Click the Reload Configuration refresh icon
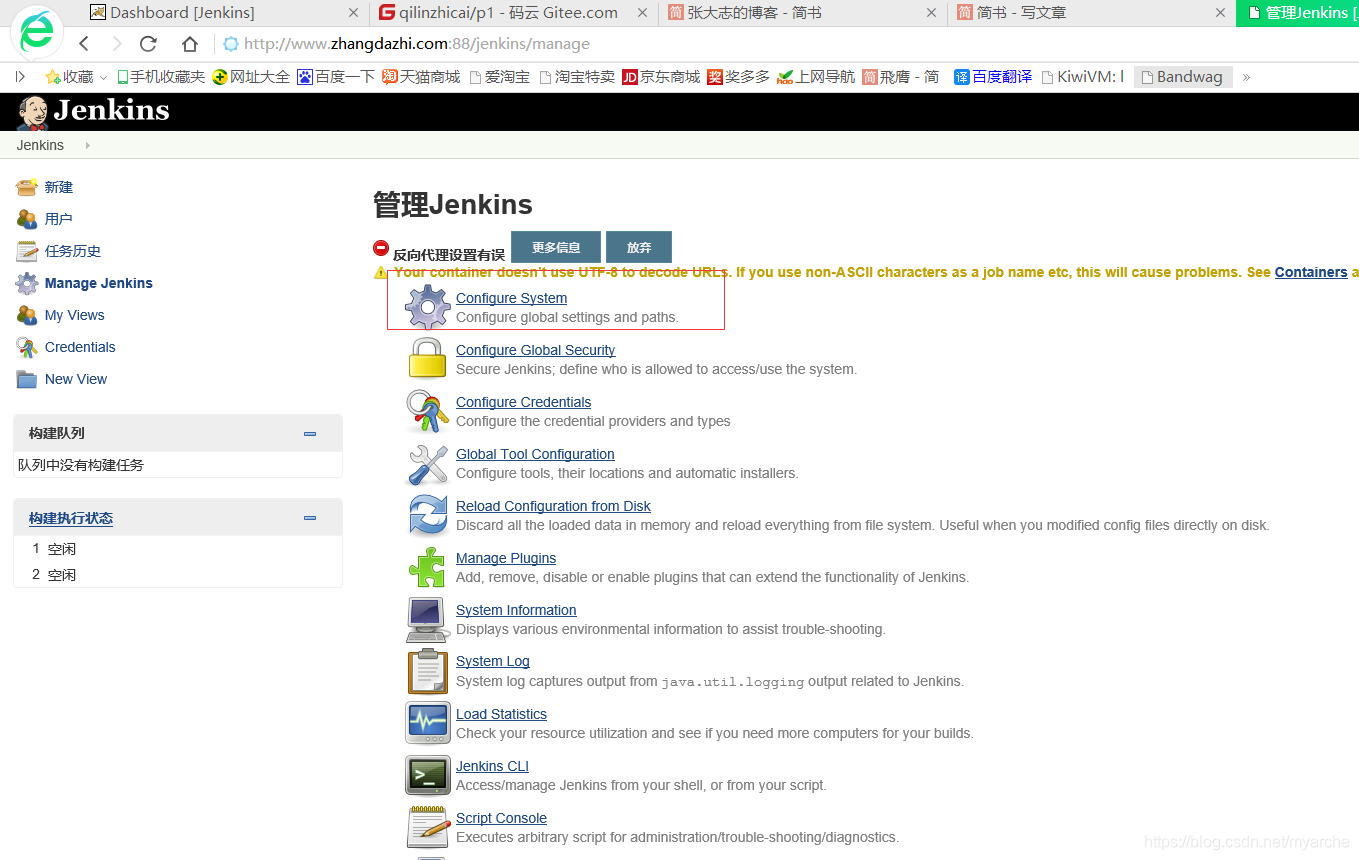This screenshot has width=1359, height=860. (x=427, y=515)
